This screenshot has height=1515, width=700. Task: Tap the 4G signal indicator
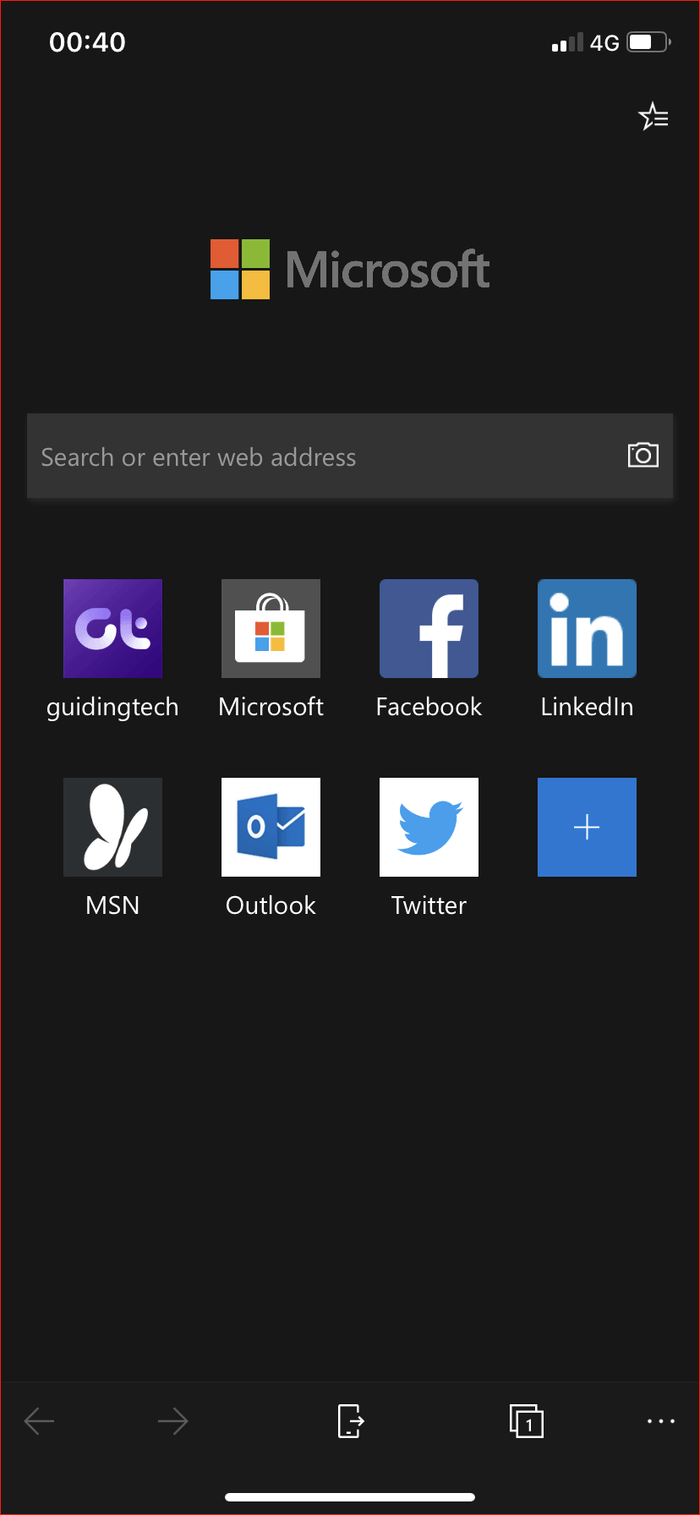point(605,43)
